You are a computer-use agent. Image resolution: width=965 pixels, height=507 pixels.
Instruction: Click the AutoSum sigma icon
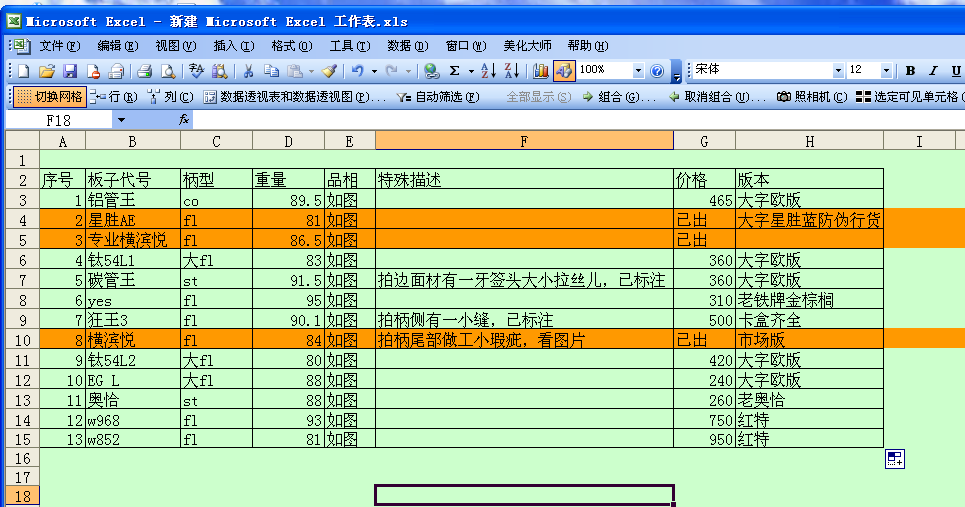[x=455, y=71]
